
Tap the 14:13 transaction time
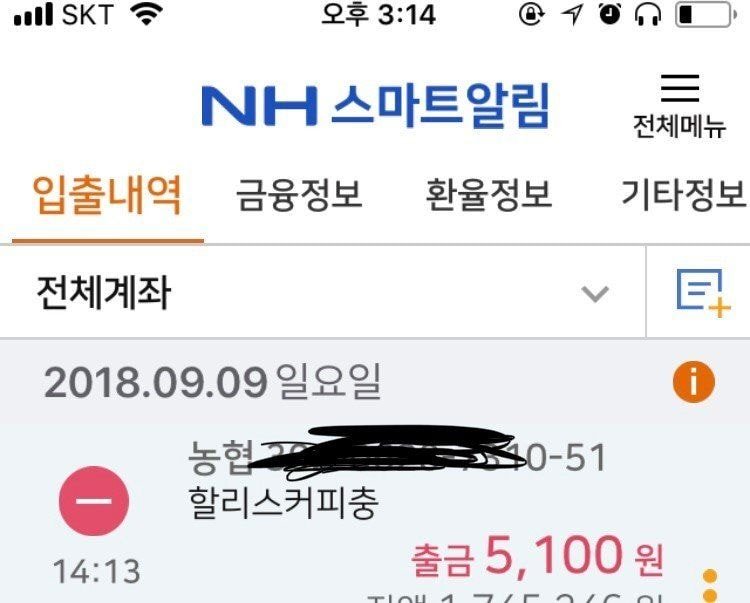coord(97,571)
